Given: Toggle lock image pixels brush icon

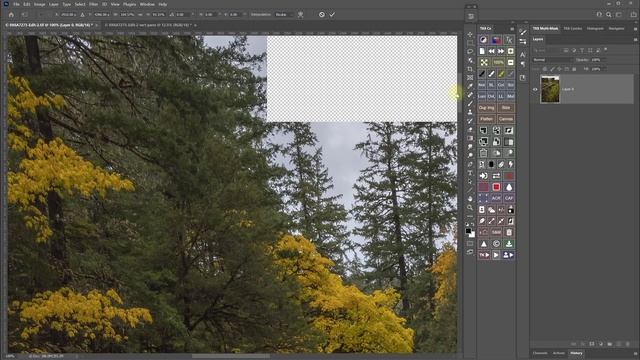Looking at the screenshot, I should (552, 69).
